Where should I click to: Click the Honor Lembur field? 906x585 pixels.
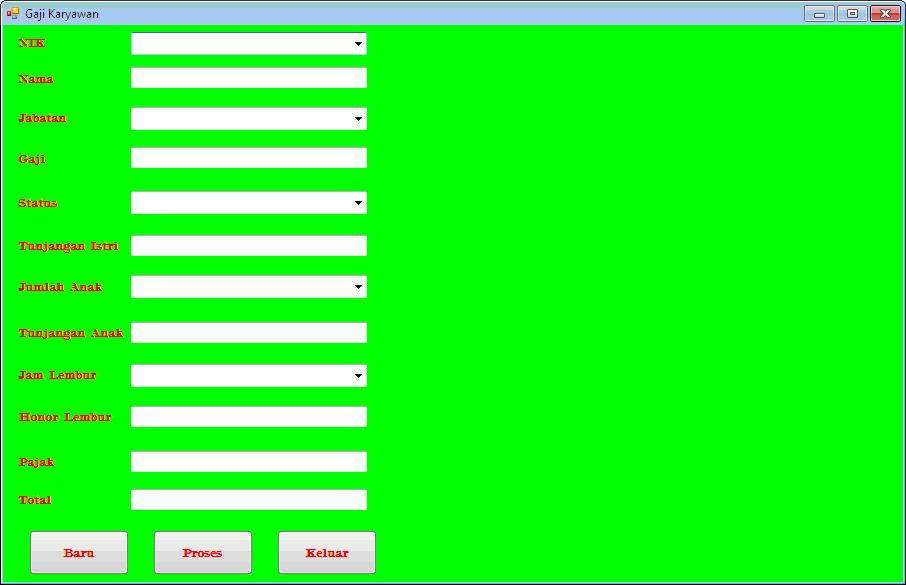tap(248, 417)
